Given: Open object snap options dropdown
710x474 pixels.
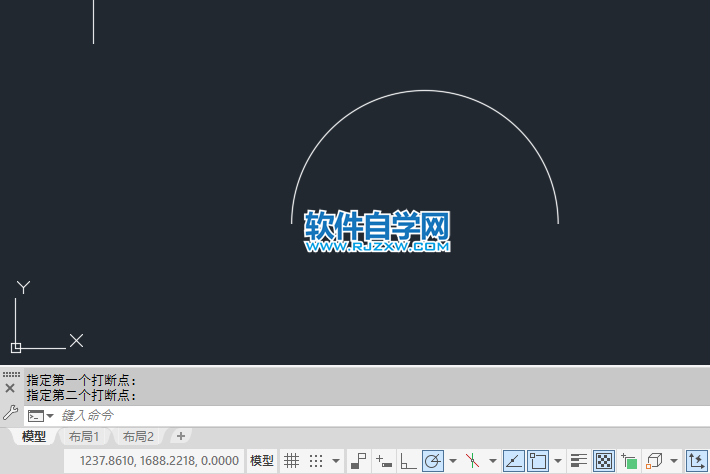Looking at the screenshot, I should point(558,461).
